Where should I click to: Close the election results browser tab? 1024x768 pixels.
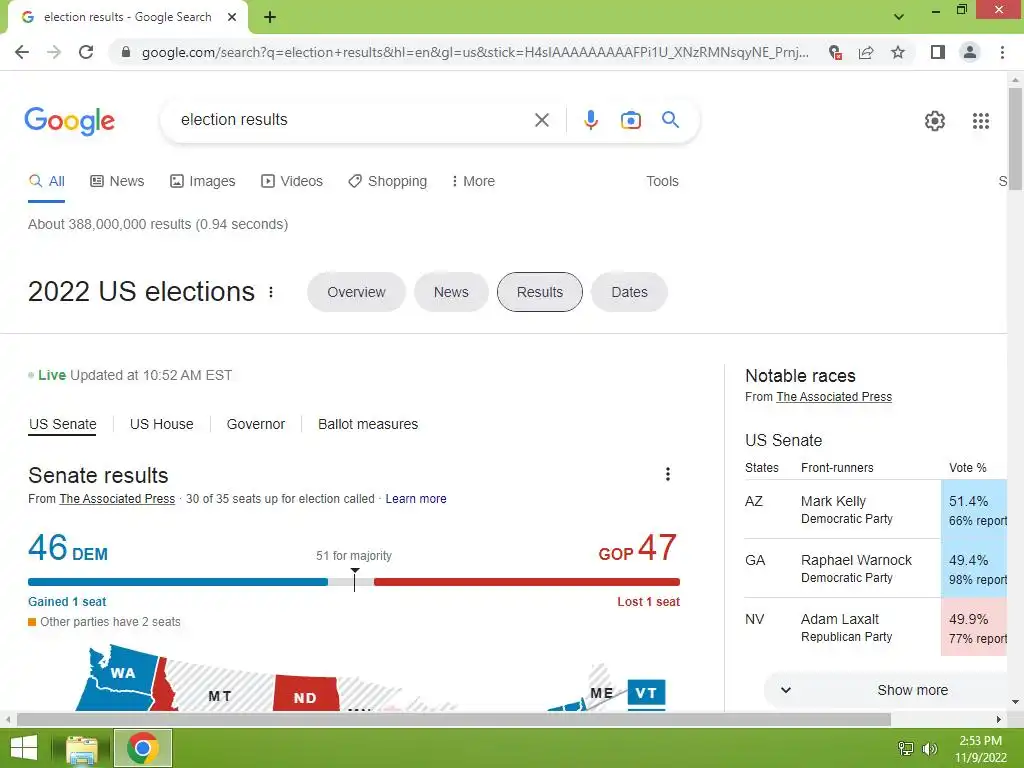click(232, 17)
